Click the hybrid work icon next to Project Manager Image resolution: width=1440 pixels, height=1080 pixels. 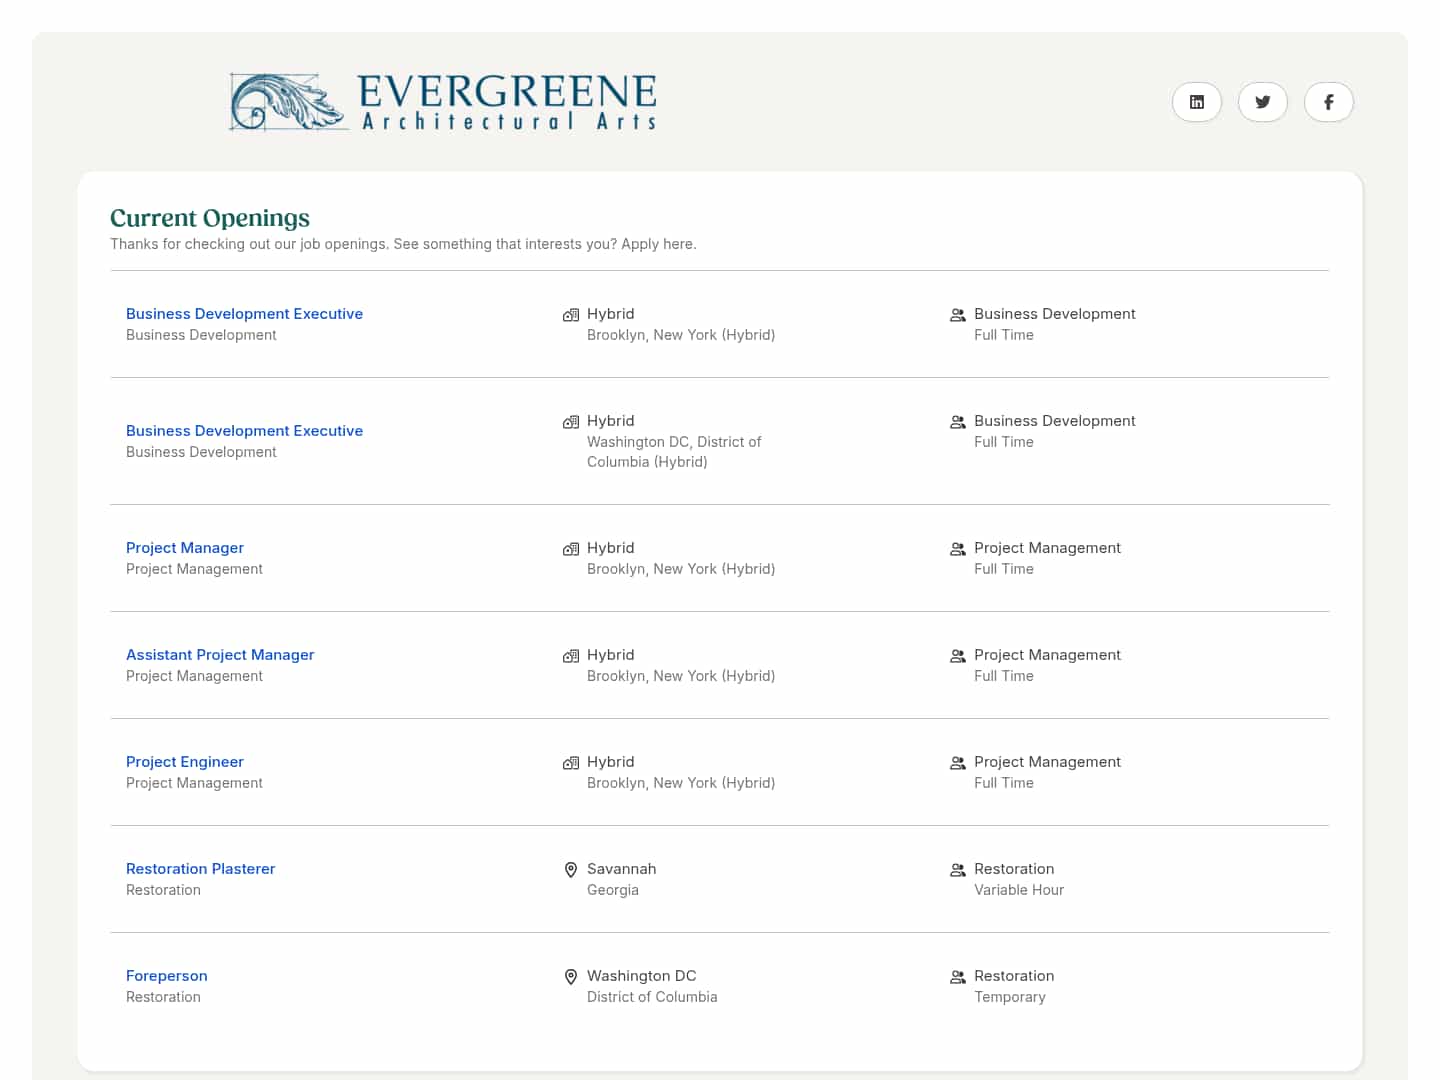tap(571, 549)
